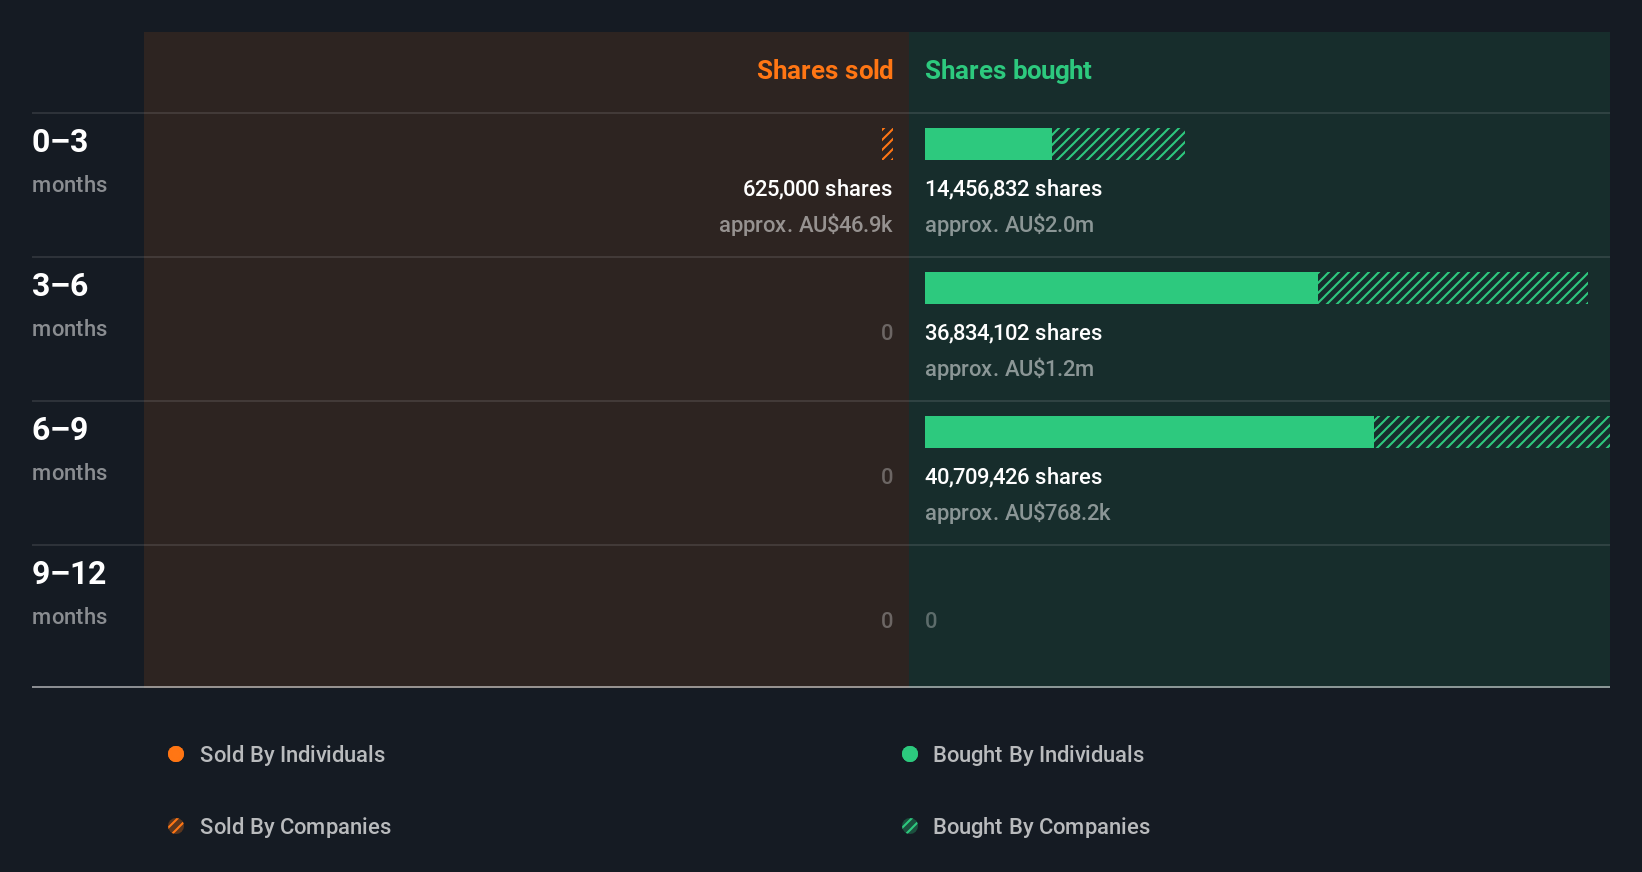This screenshot has height=872, width=1642.
Task: Click the solid green bar for 0–3 months
Action: click(988, 144)
